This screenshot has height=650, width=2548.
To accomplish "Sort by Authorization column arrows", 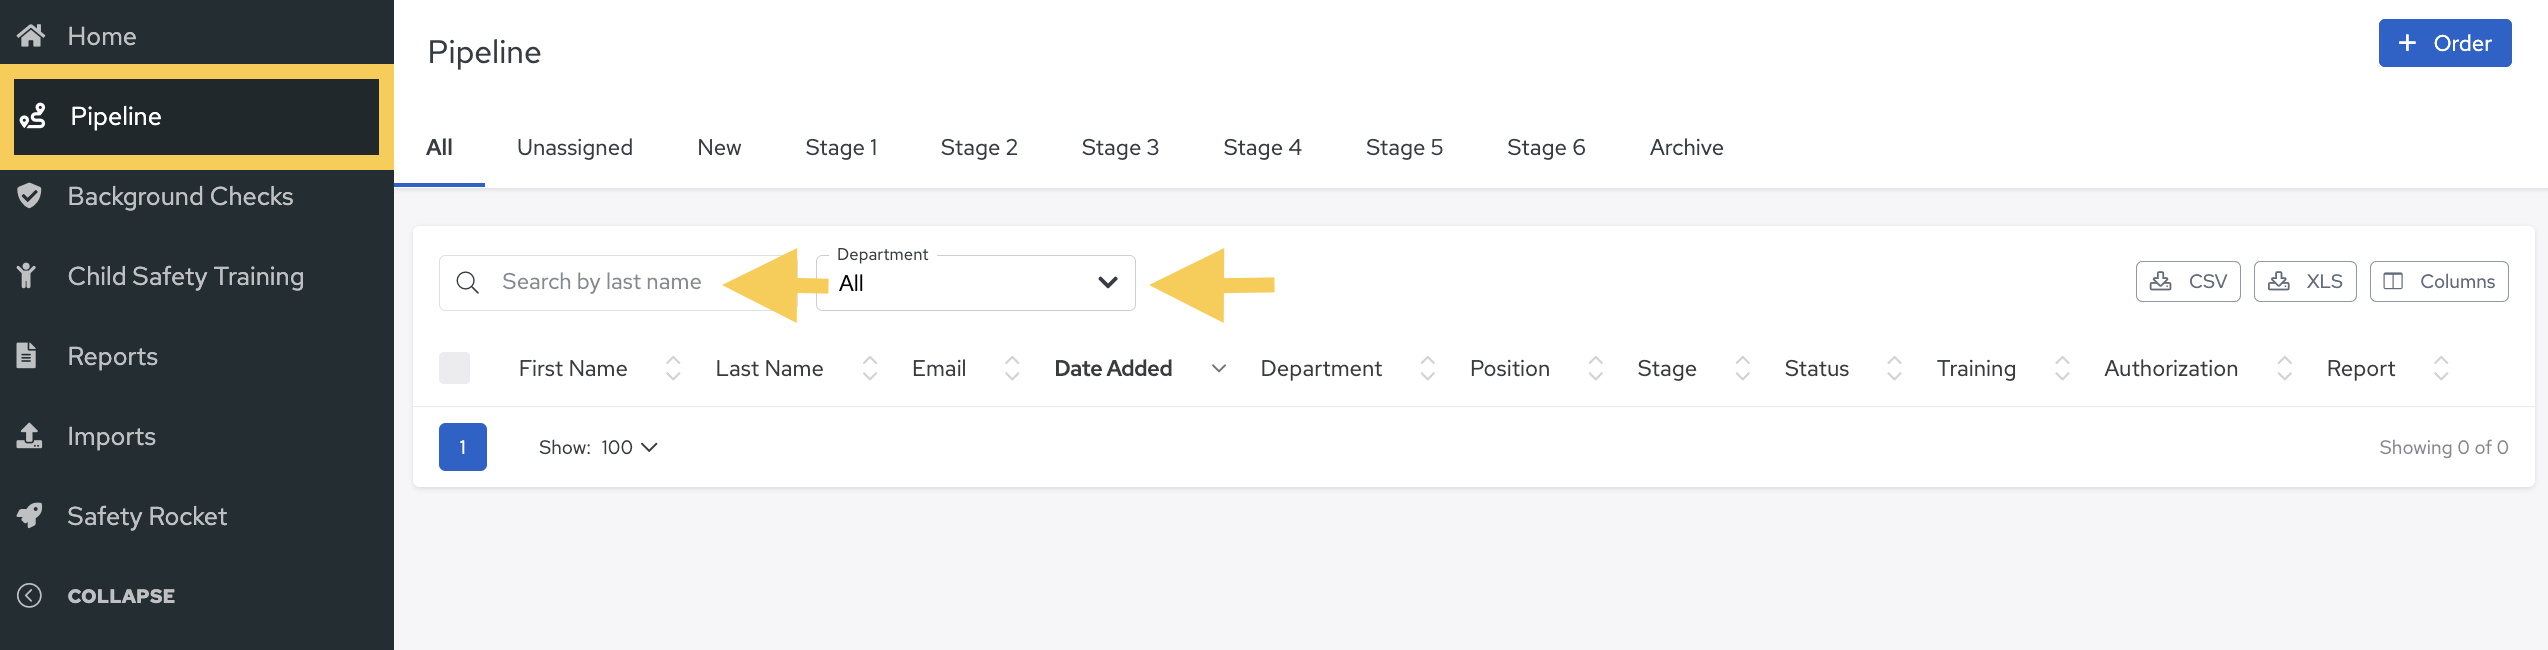I will 2285,369.
